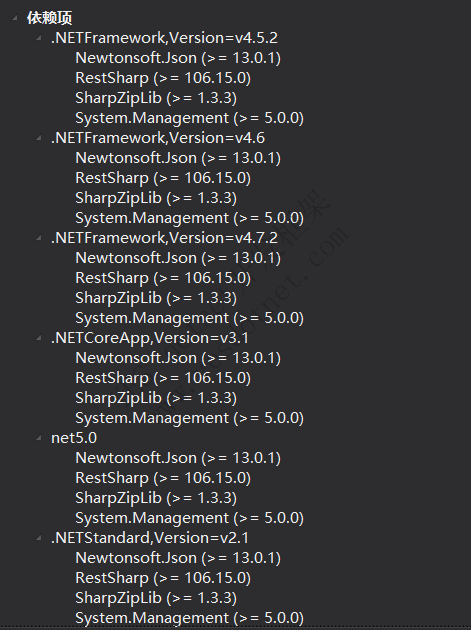
Task: Select RestSharp under .NETCoreApp v3.1
Action: (163, 378)
